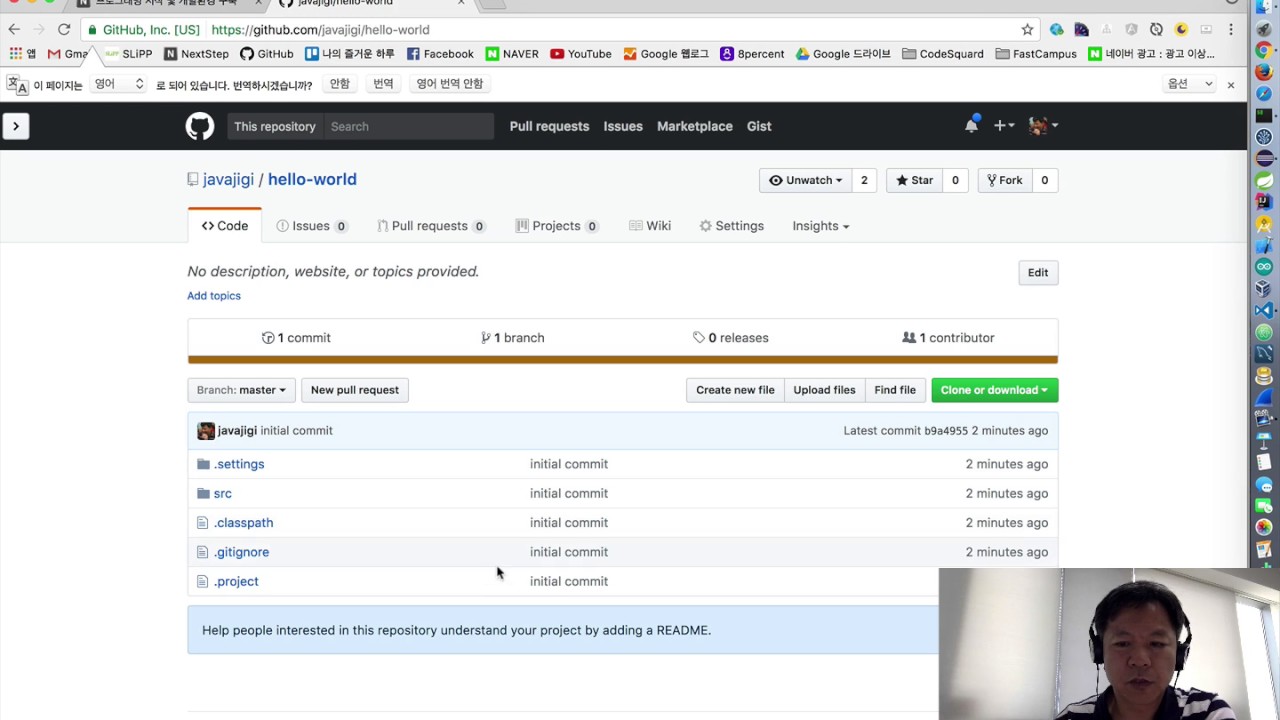Click Find file button
The width and height of the screenshot is (1280, 720).
click(x=895, y=390)
